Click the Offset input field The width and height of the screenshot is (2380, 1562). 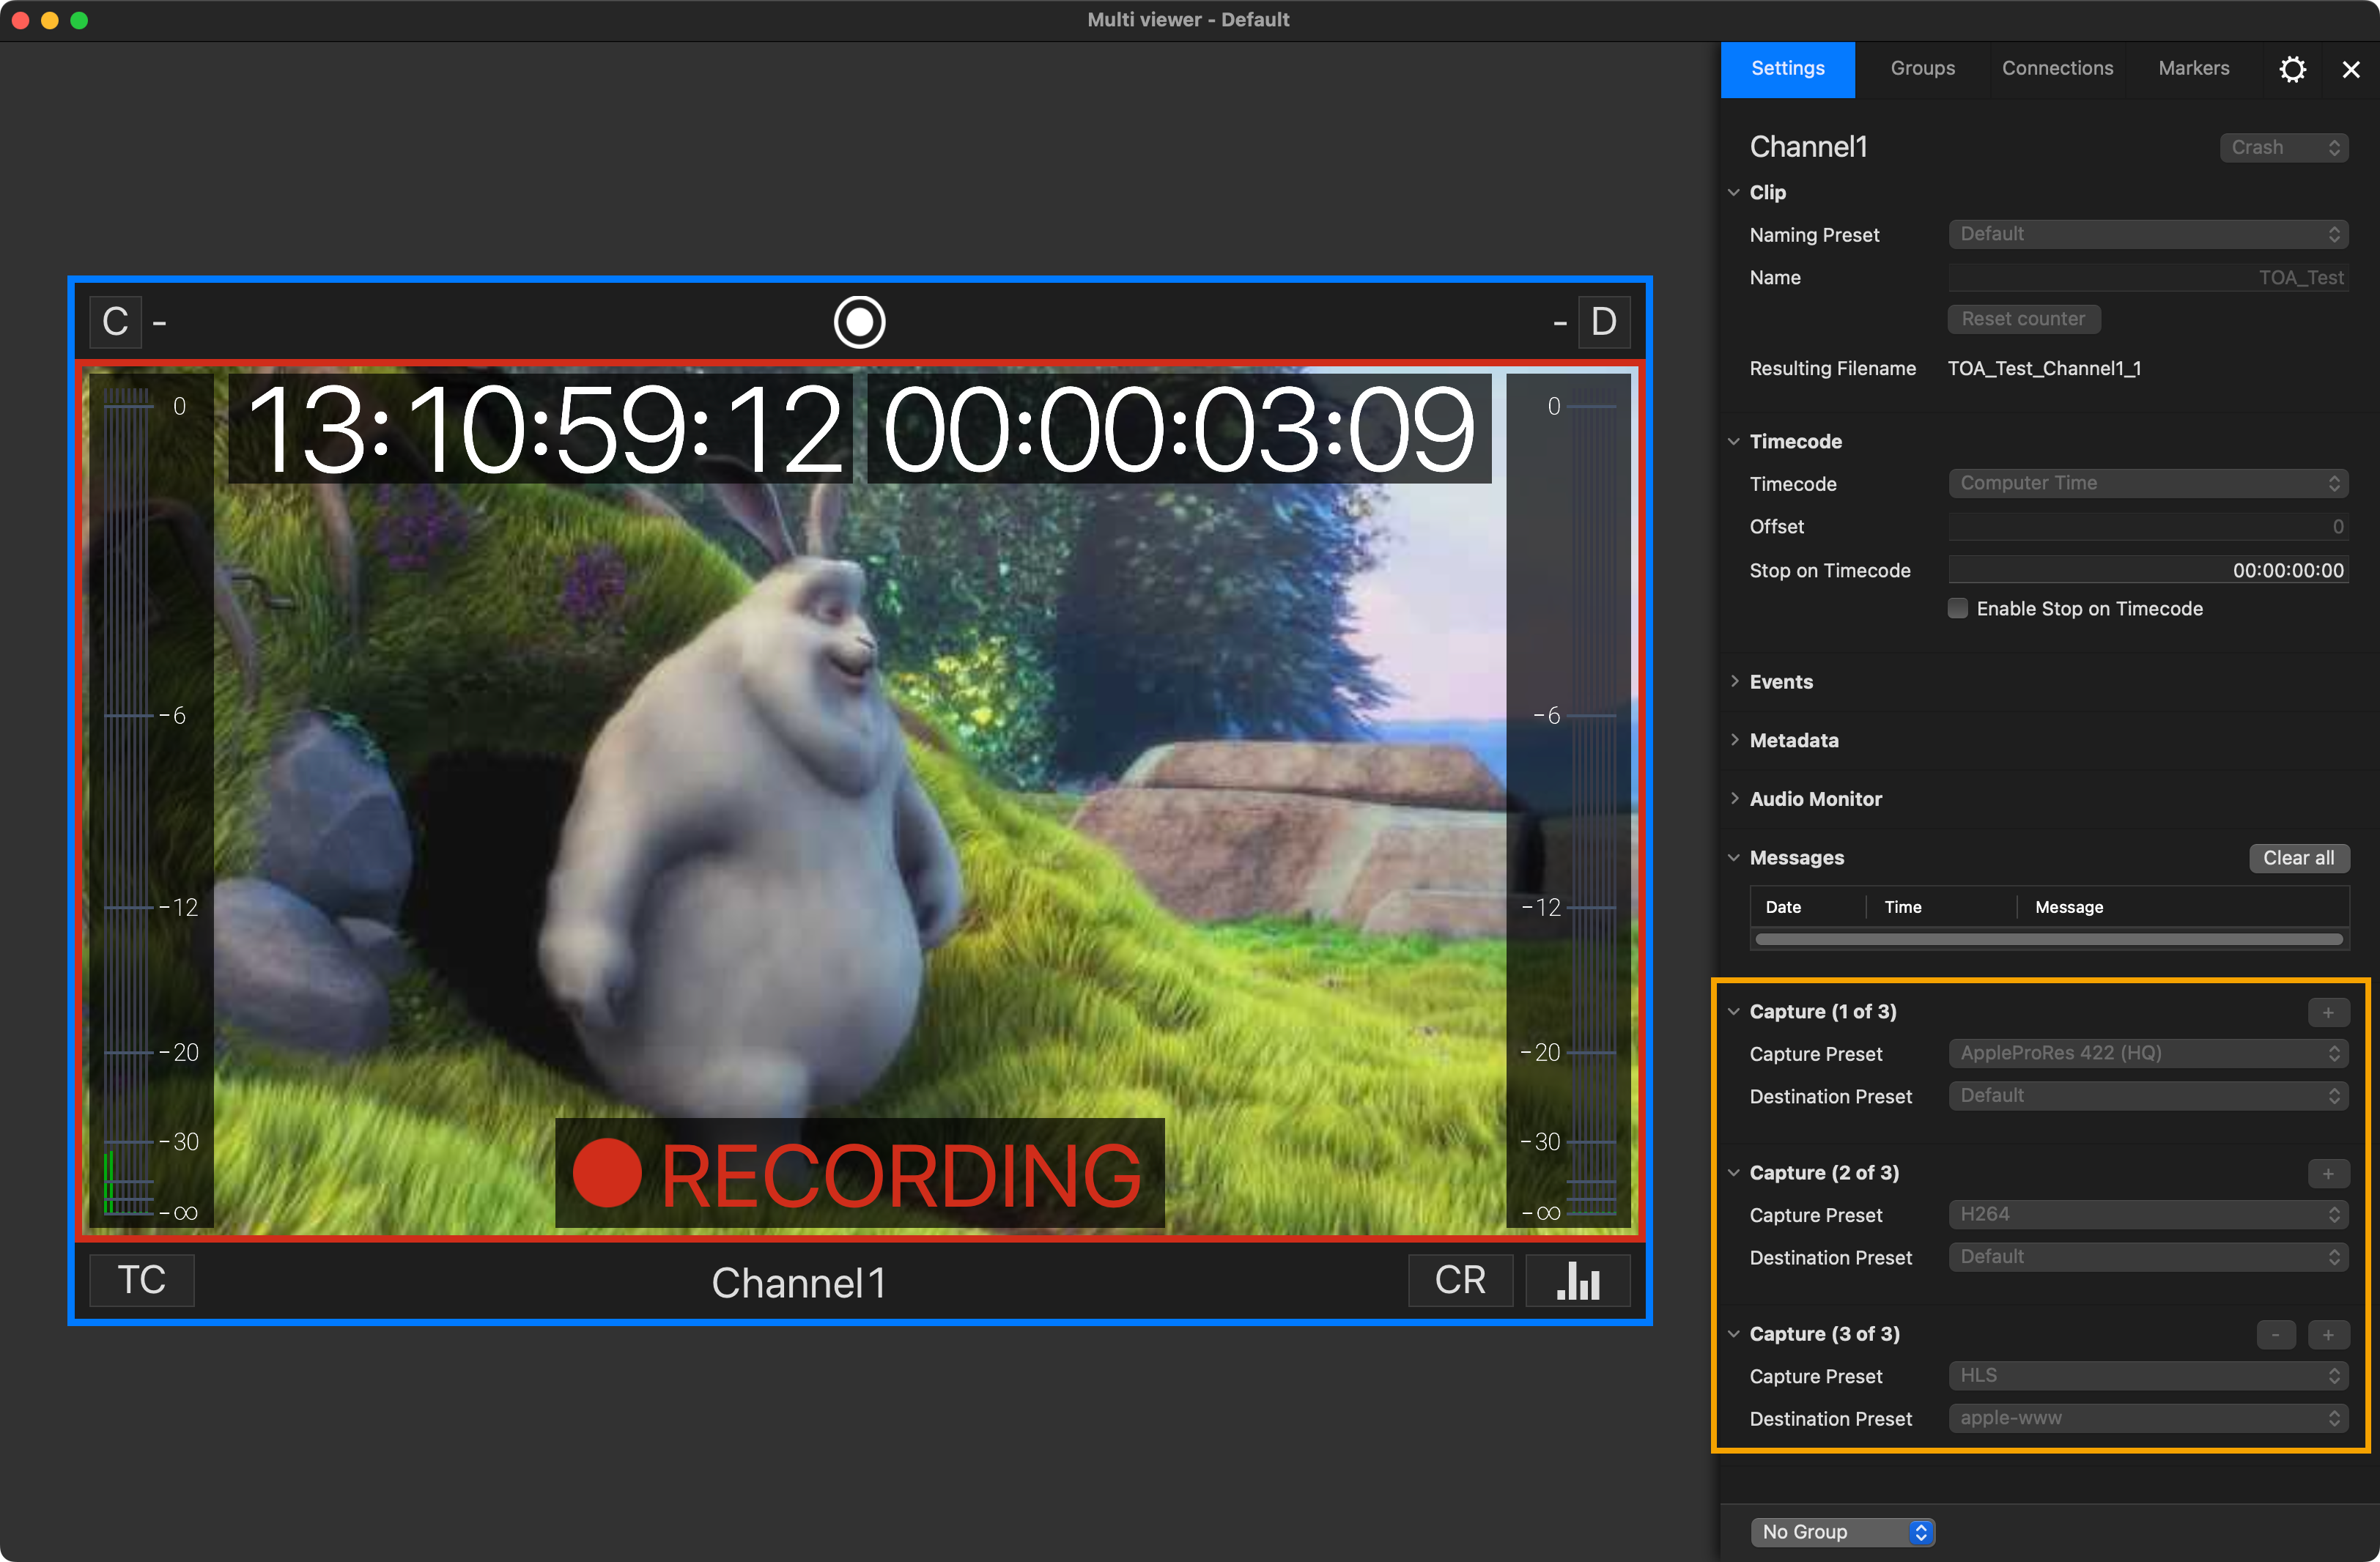pyautogui.click(x=2148, y=526)
